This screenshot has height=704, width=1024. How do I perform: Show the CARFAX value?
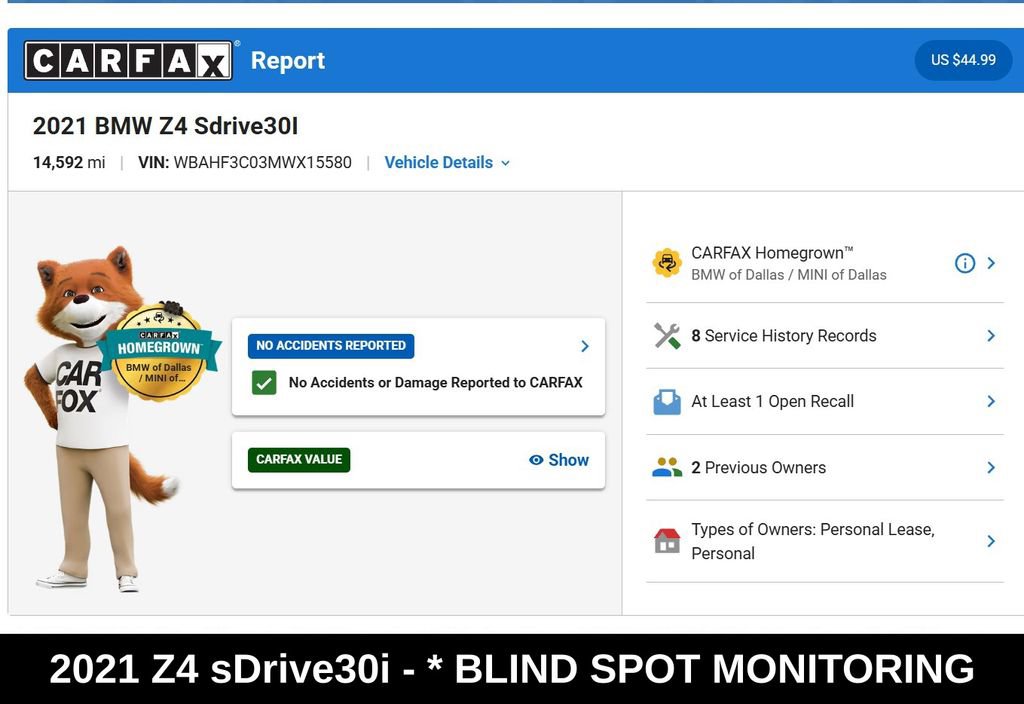[559, 460]
